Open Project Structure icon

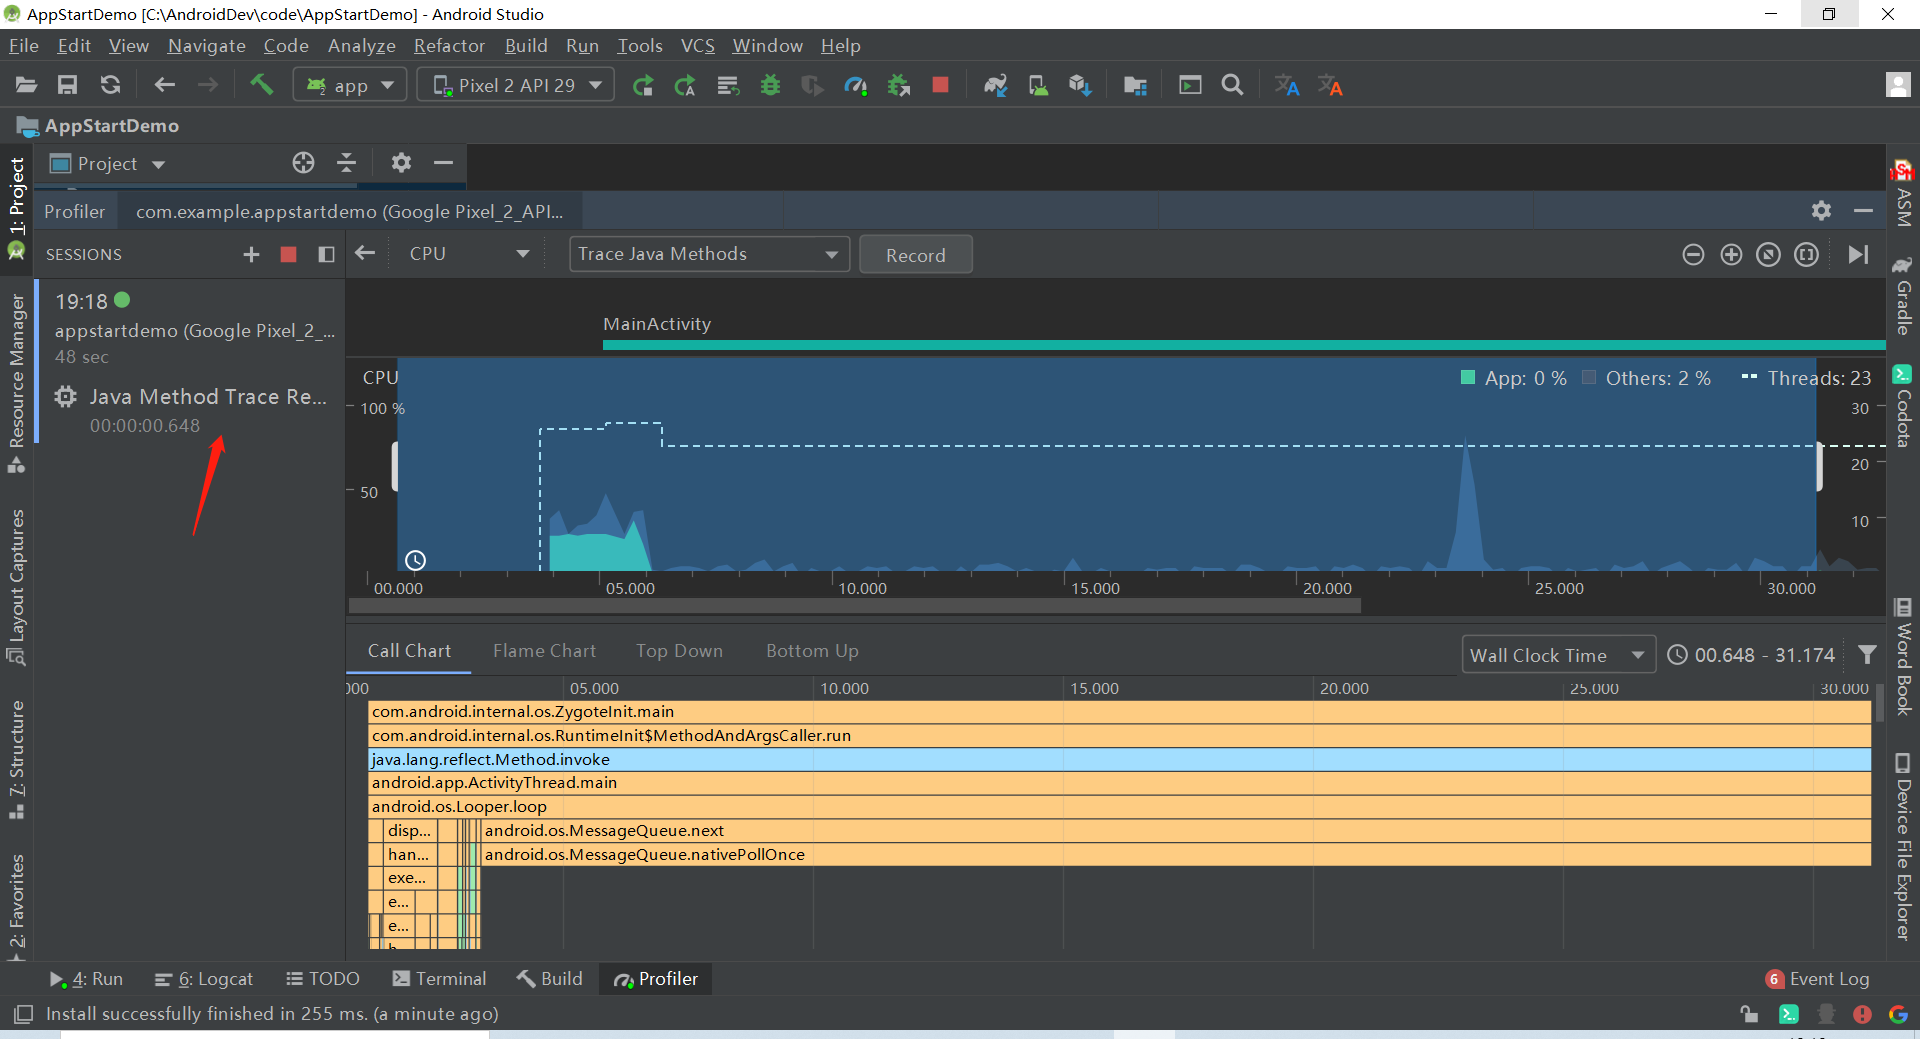pos(1135,86)
